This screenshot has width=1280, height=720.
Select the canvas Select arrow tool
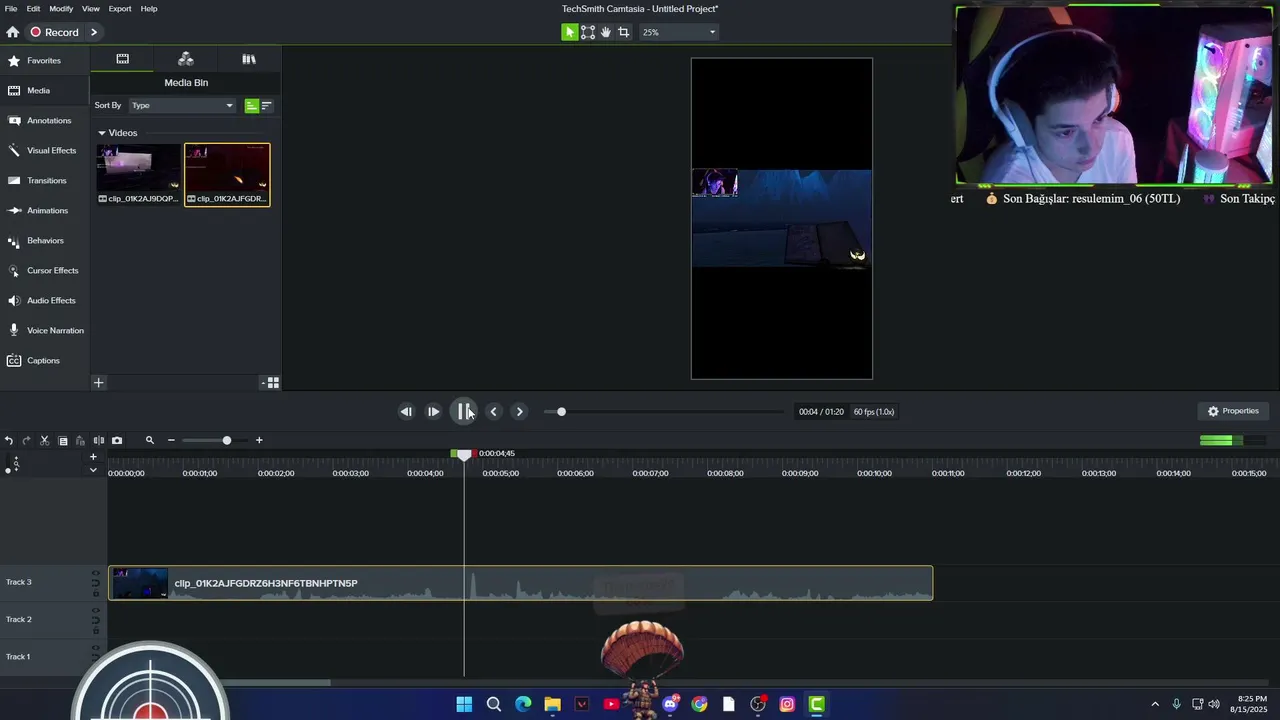click(x=570, y=32)
